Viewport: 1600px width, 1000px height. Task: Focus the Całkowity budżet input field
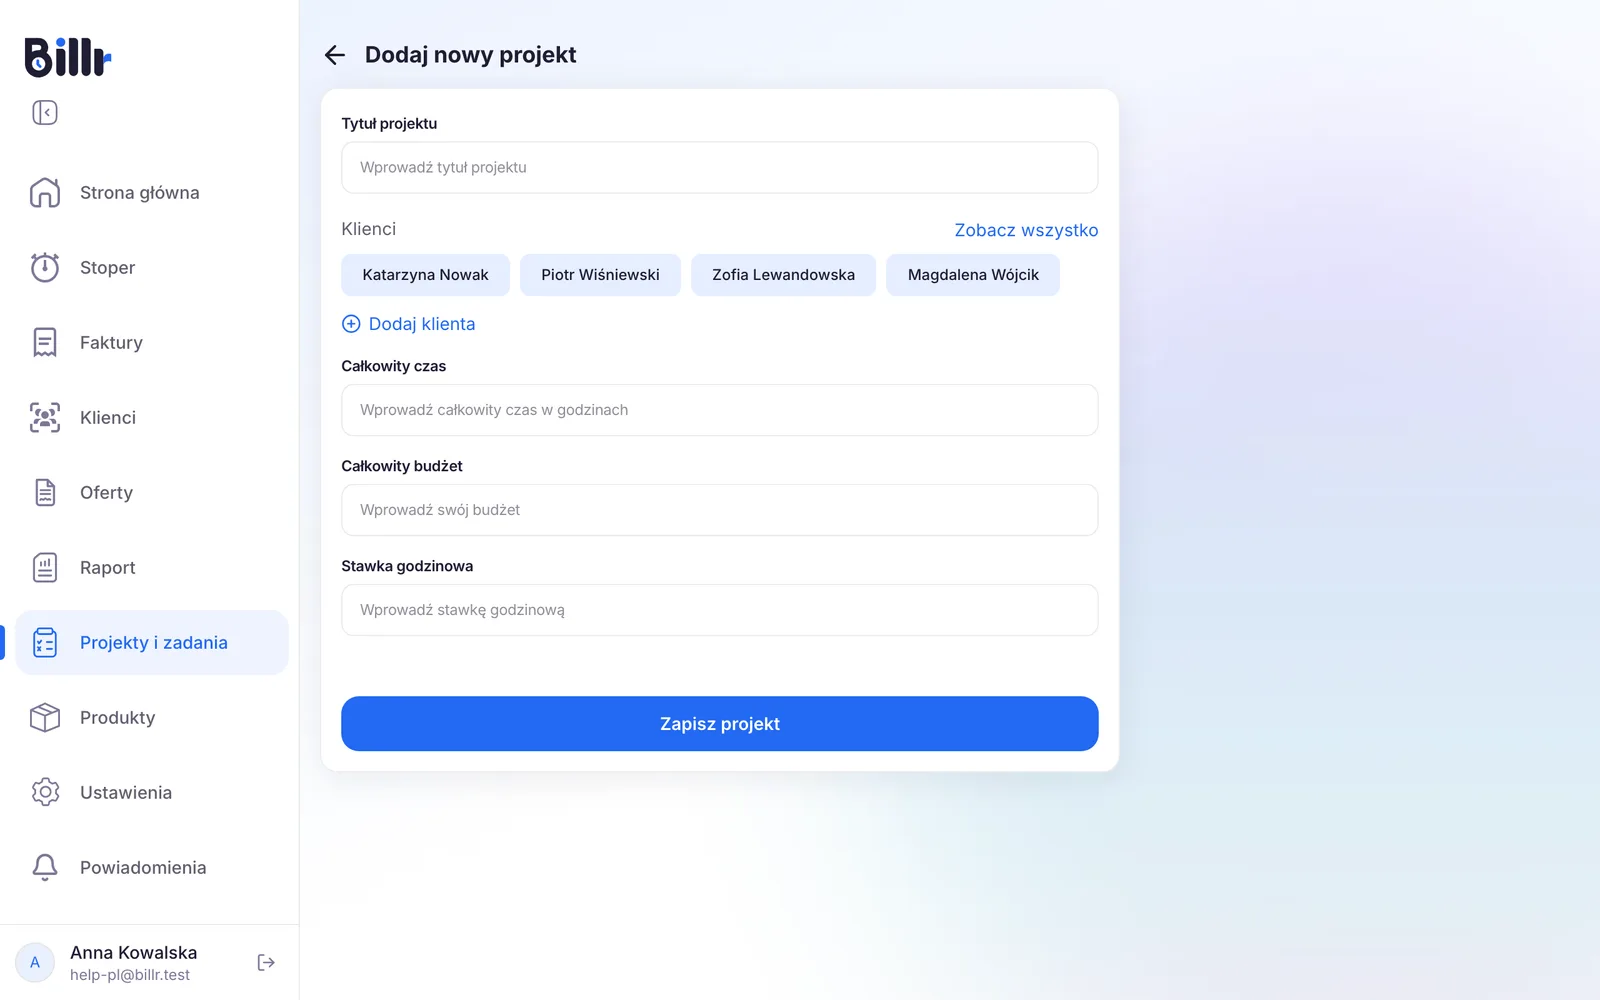pyautogui.click(x=720, y=510)
